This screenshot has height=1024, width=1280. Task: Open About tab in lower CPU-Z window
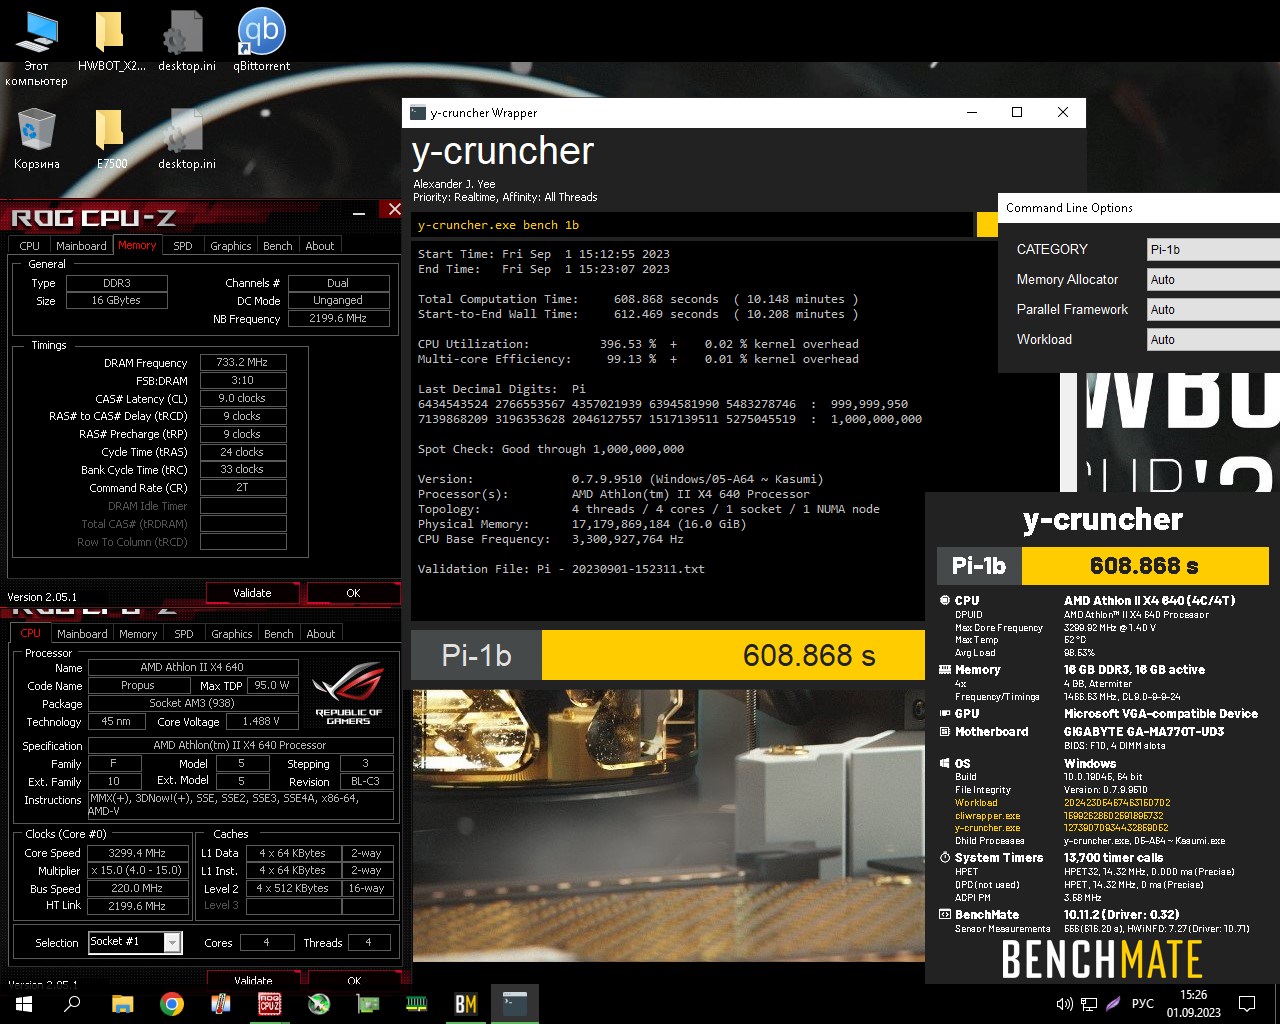pyautogui.click(x=321, y=634)
